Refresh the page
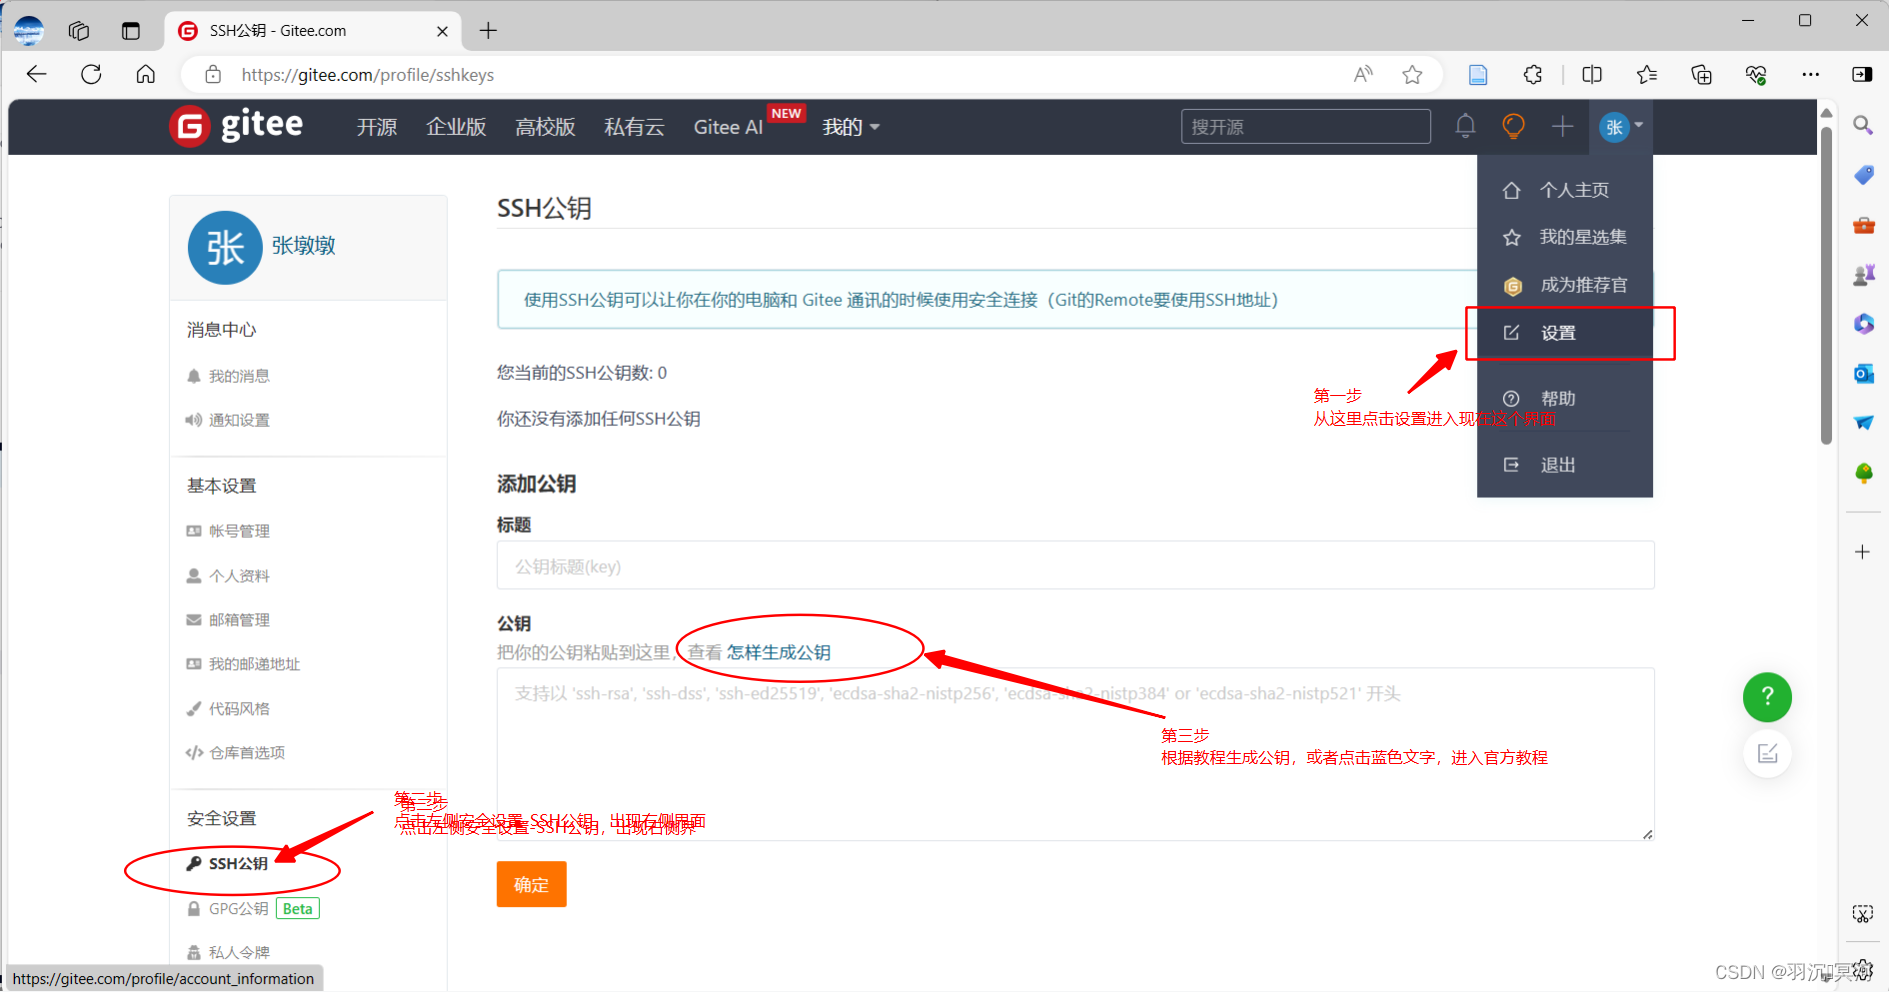1889x992 pixels. point(91,74)
